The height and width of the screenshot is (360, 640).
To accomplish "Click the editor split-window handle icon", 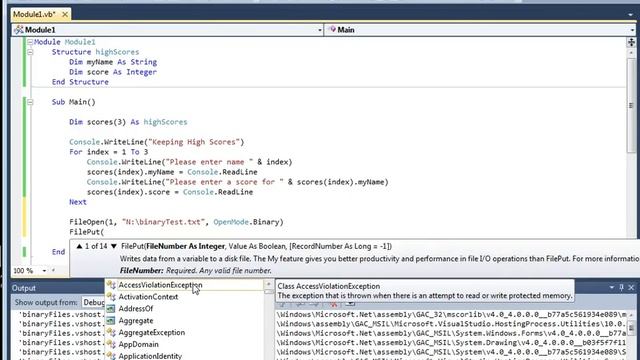I will pyautogui.click(x=631, y=42).
